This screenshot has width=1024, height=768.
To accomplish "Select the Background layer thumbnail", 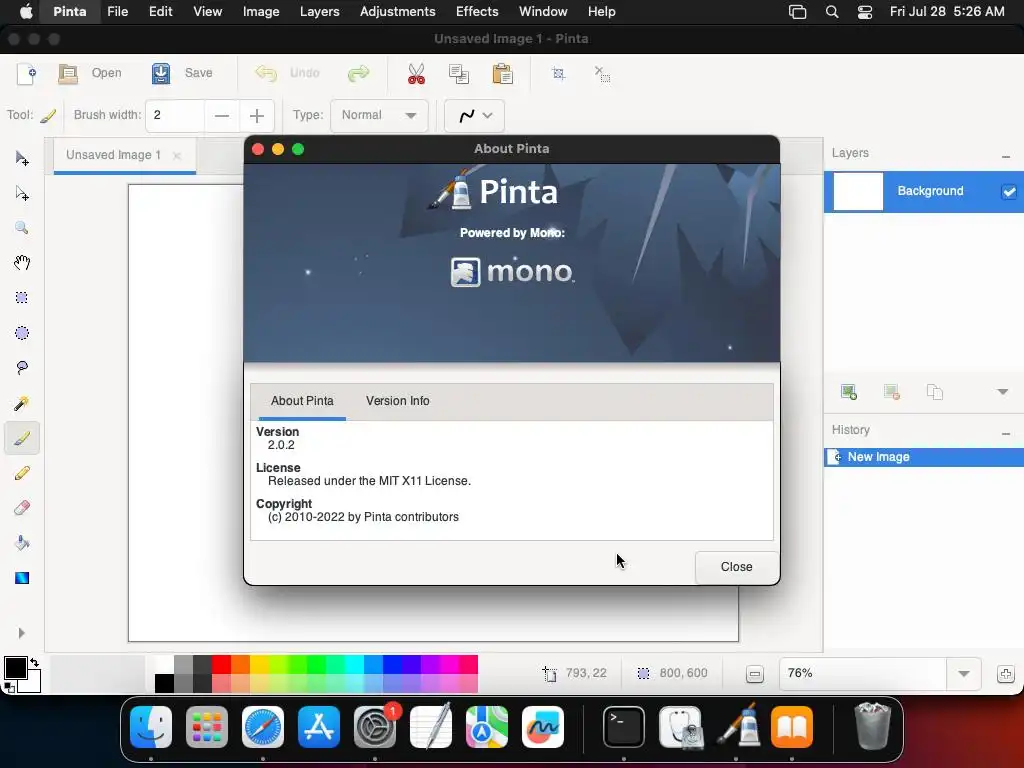I will tap(858, 191).
